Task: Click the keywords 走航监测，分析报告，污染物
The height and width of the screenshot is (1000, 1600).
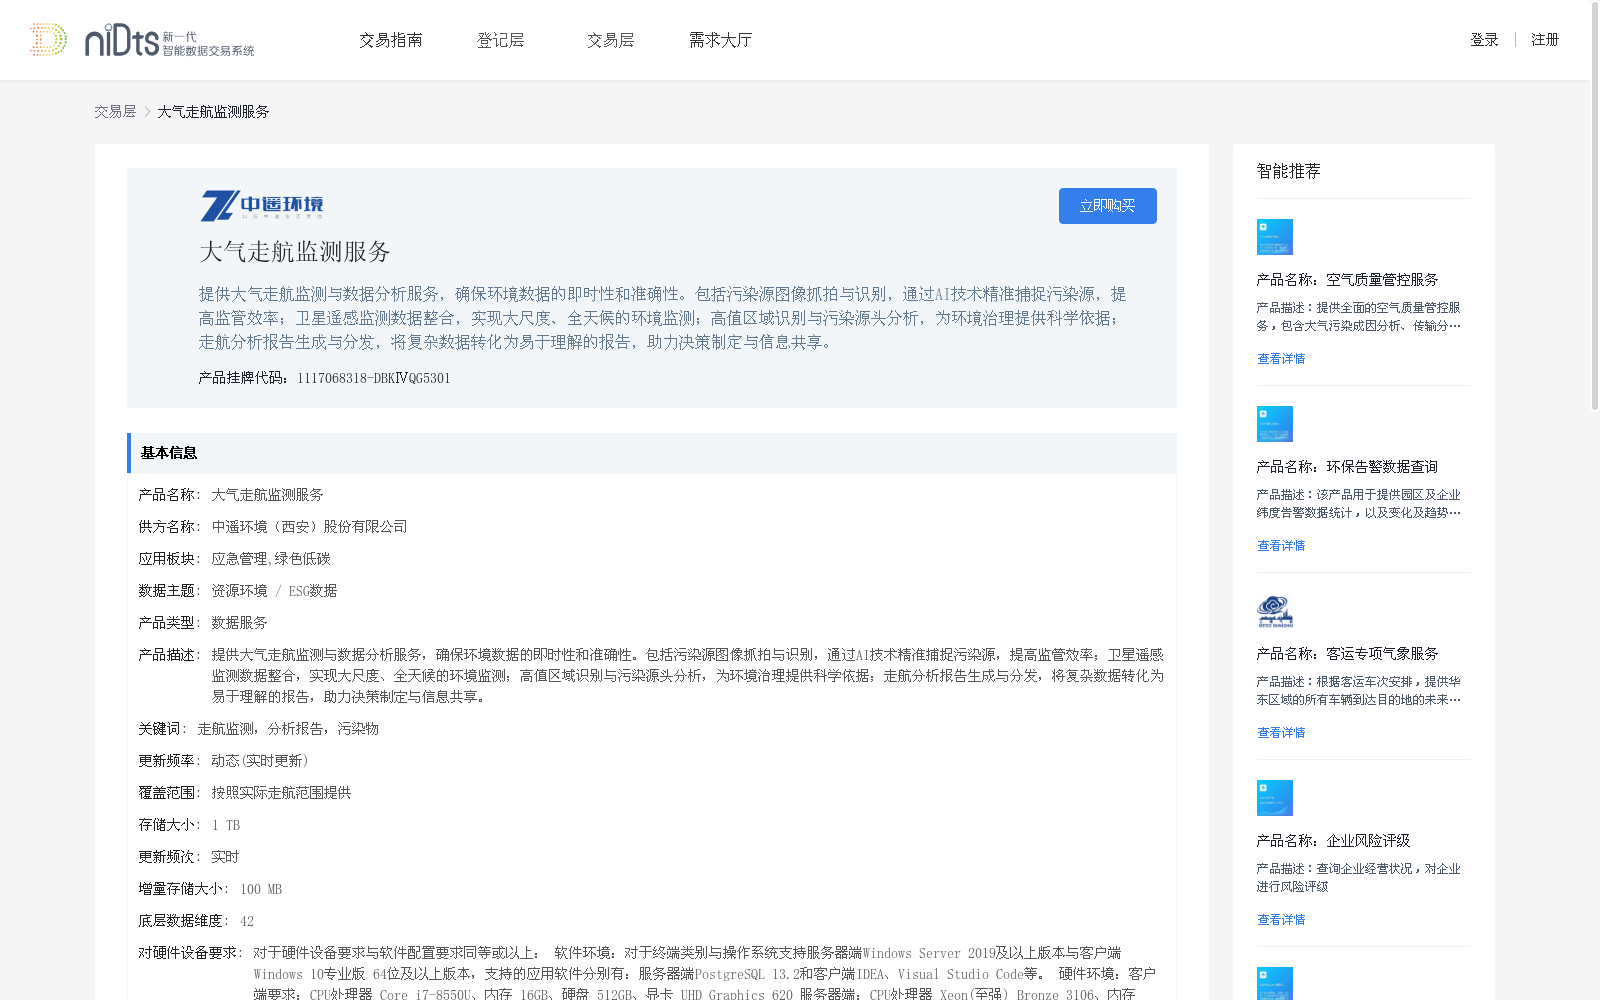Action: 288,729
